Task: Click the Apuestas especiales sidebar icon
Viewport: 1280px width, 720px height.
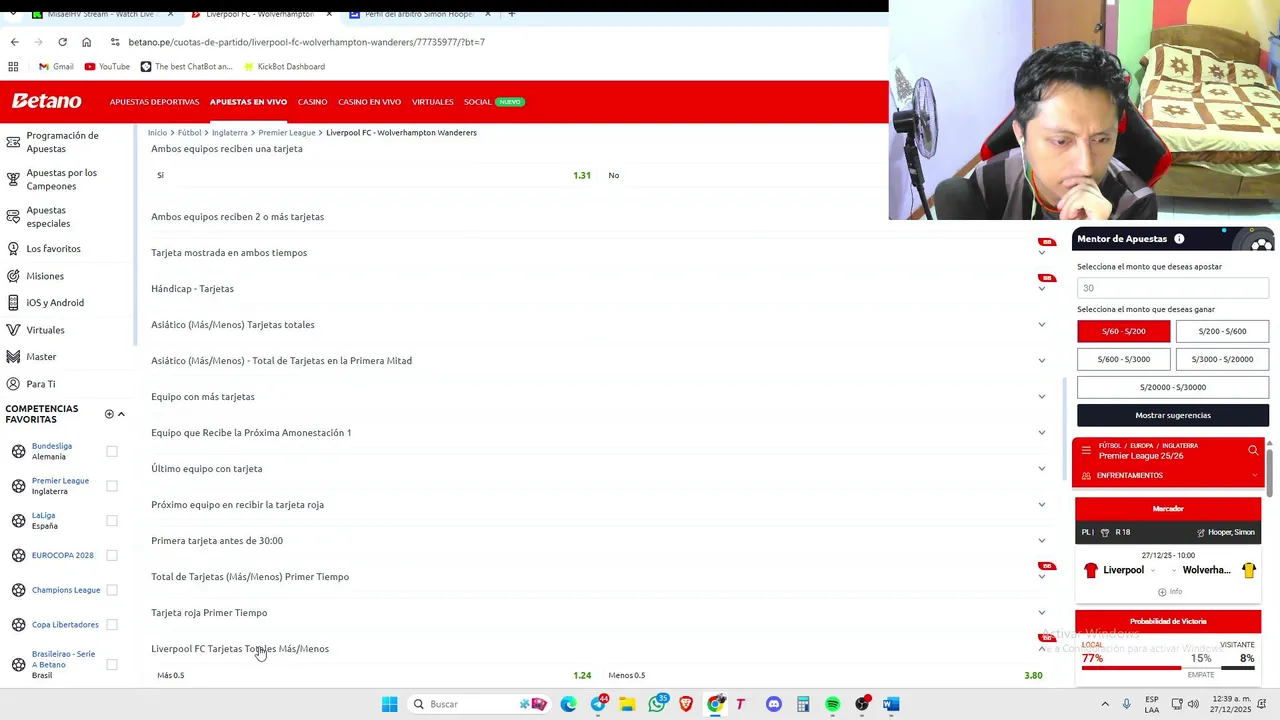Action: (x=13, y=216)
